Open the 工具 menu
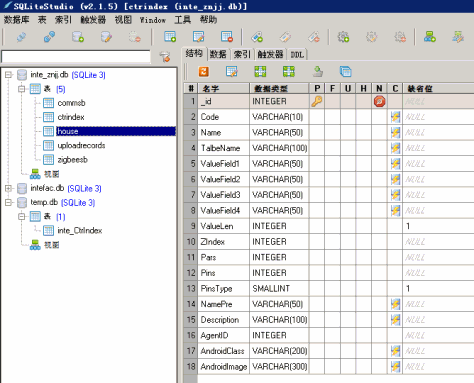Screen dimensions: 474x383 pos(183,20)
